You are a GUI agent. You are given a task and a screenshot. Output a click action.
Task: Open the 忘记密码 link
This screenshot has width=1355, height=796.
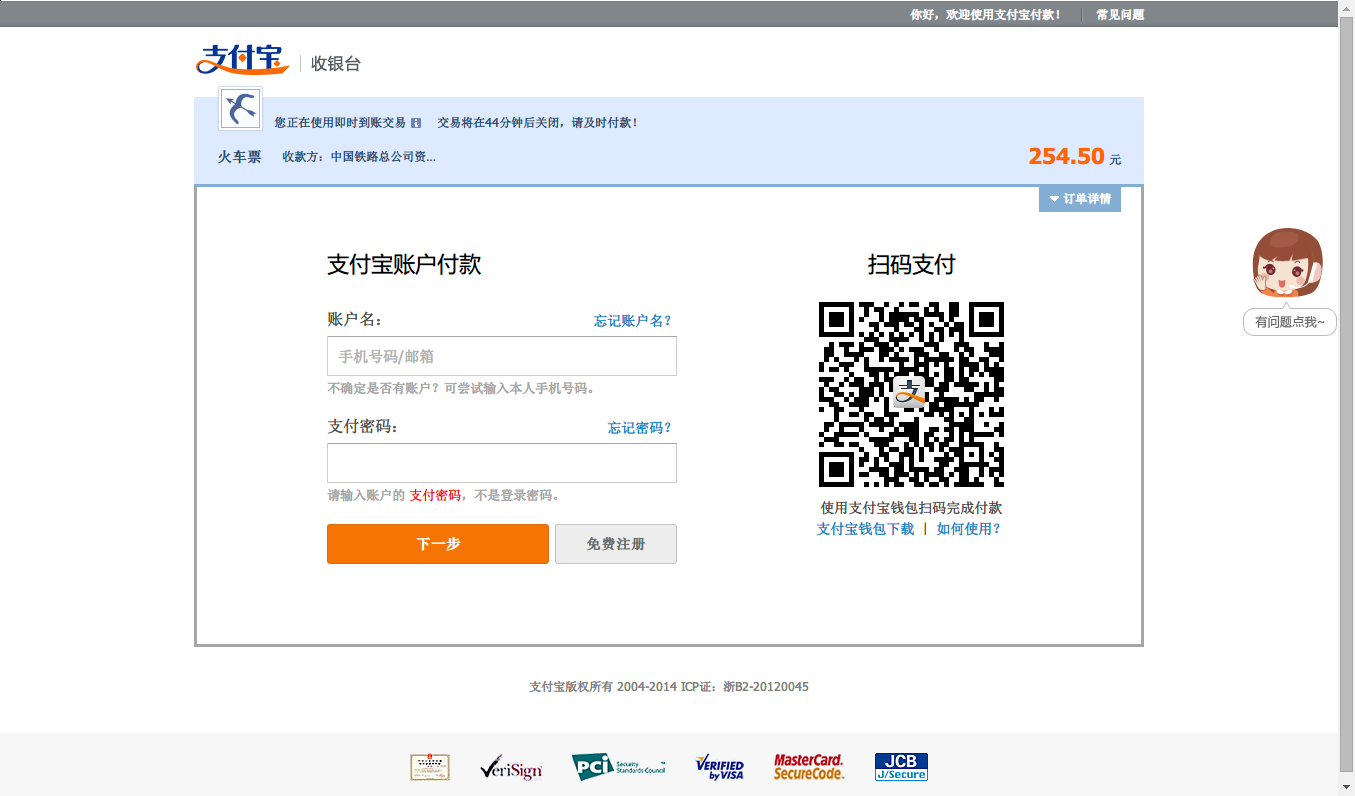click(x=639, y=428)
